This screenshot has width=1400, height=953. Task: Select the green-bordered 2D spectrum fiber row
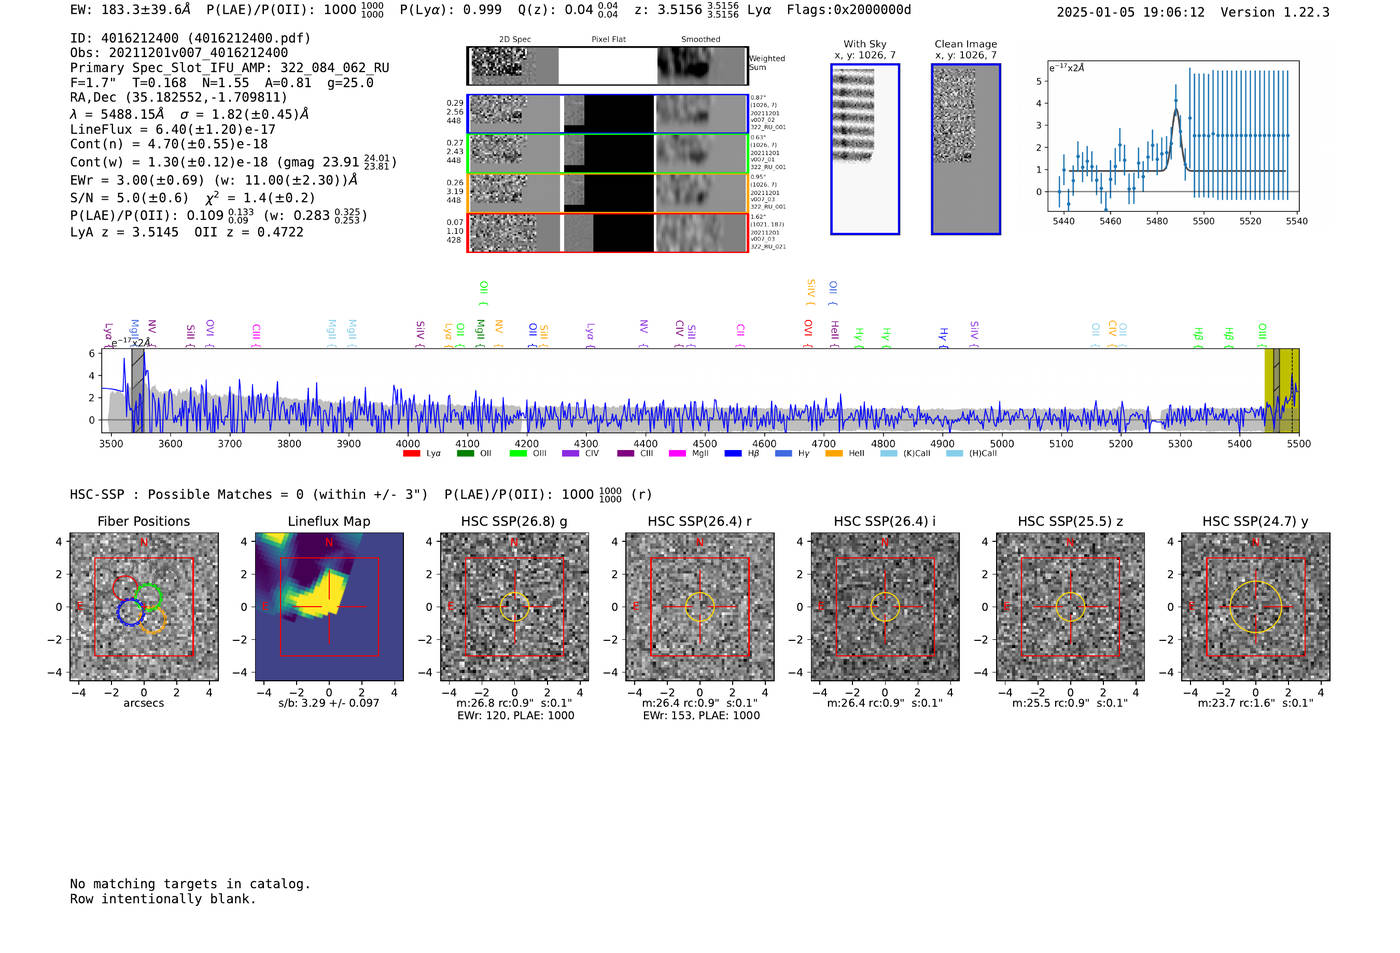(x=608, y=154)
